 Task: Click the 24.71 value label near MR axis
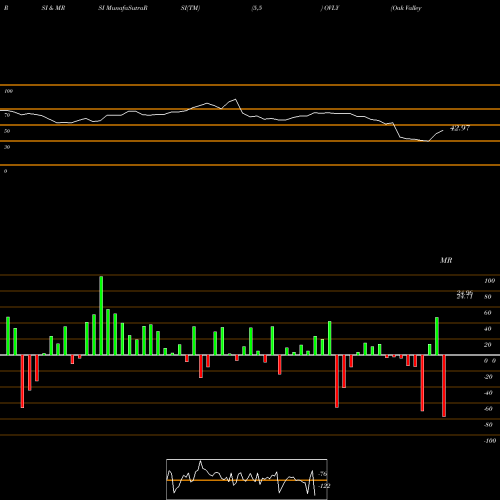[465, 296]
